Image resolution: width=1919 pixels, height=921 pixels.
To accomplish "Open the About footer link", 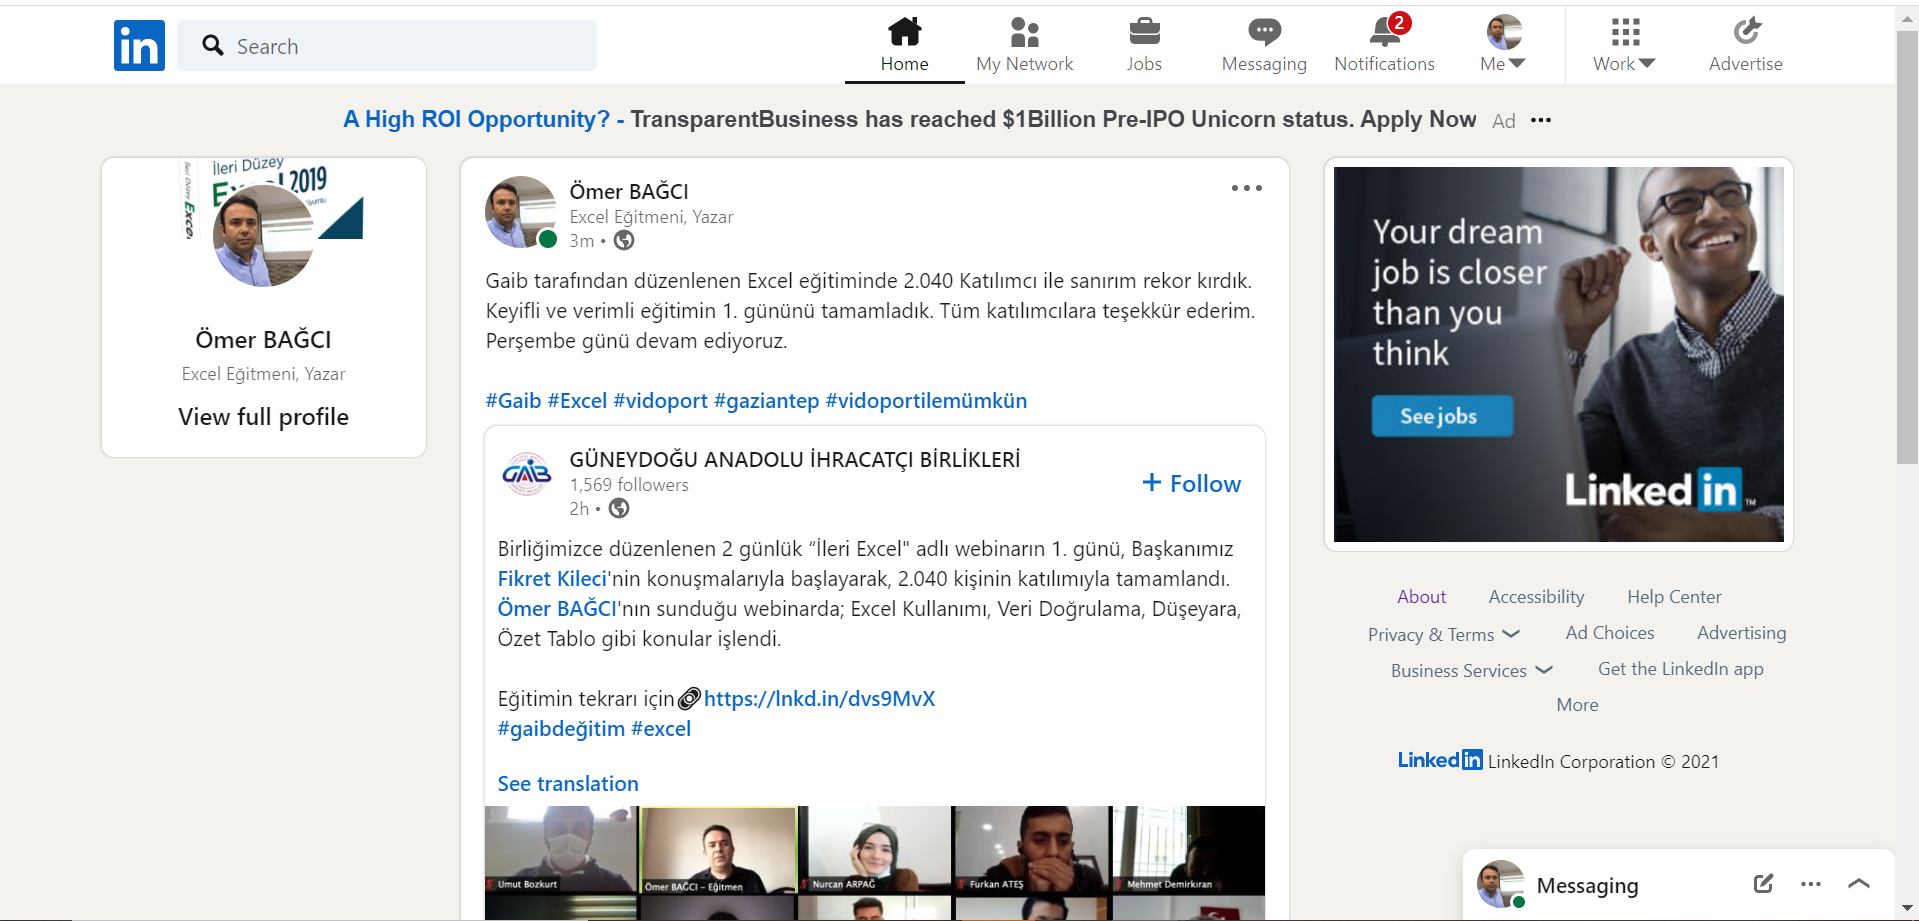I will coord(1421,597).
